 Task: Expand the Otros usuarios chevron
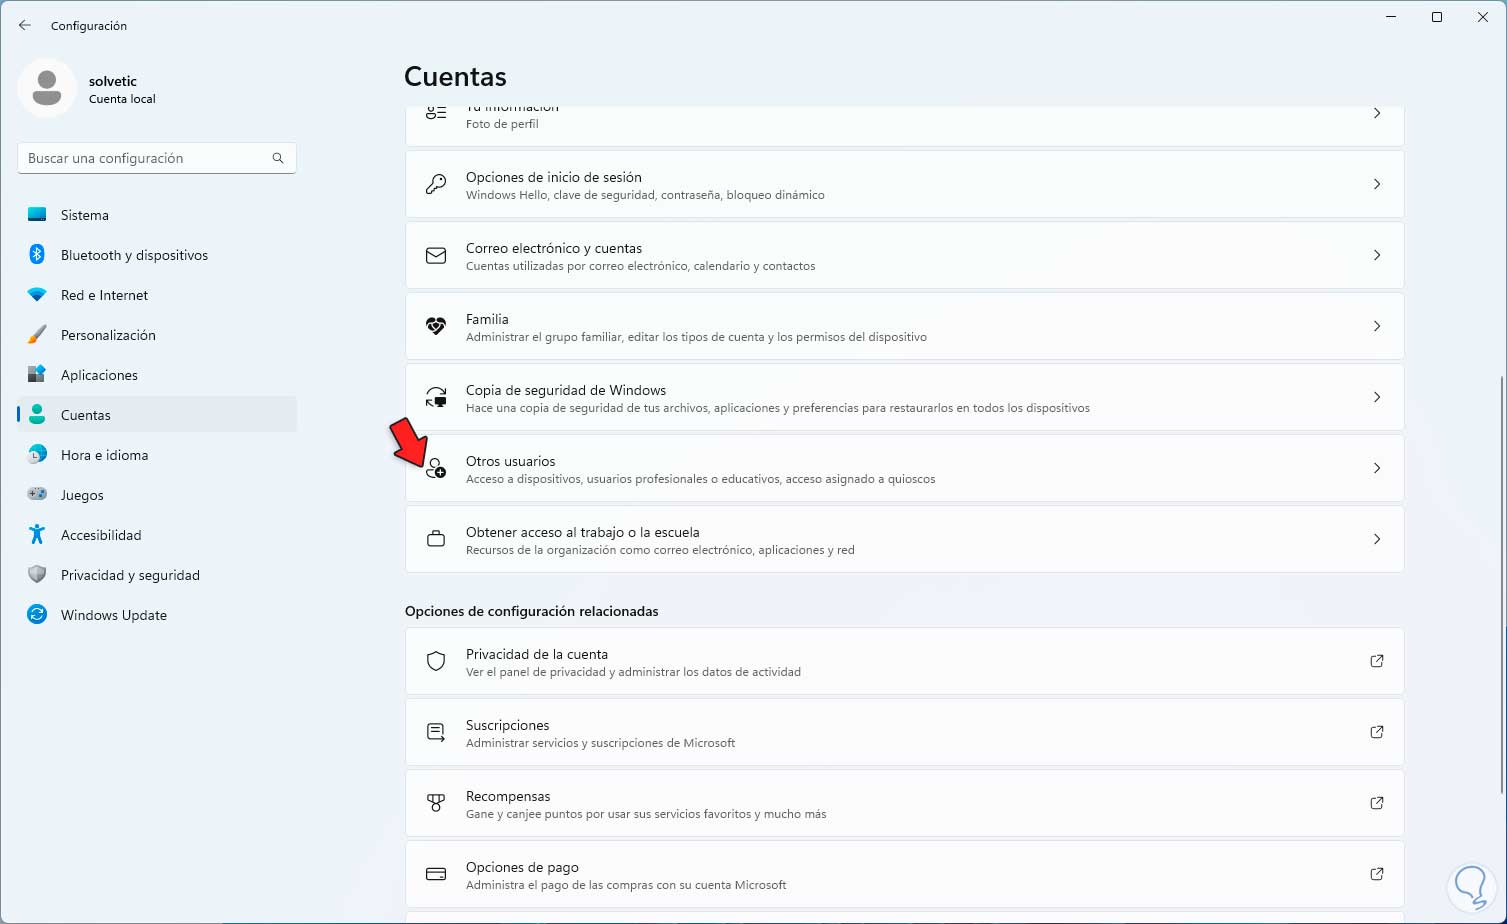tap(1377, 469)
